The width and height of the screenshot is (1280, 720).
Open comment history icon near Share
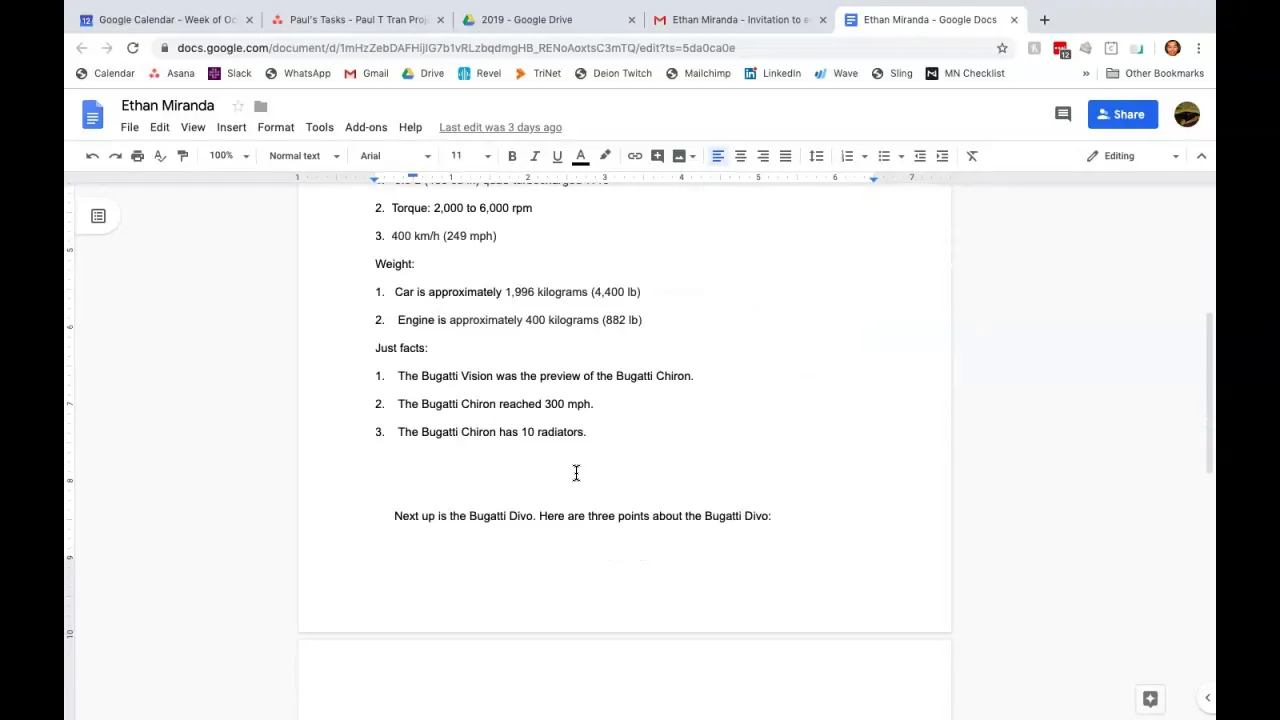tap(1063, 114)
